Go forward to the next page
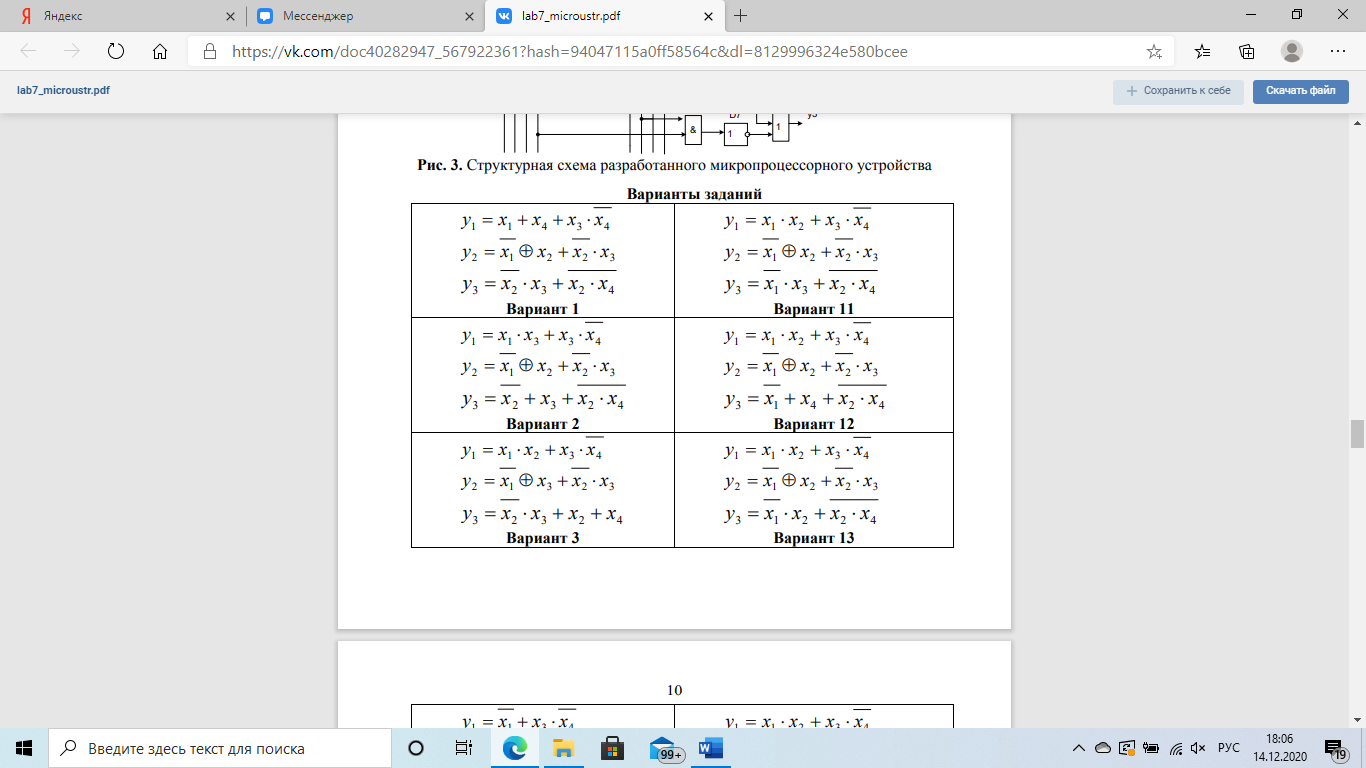 coord(71,52)
